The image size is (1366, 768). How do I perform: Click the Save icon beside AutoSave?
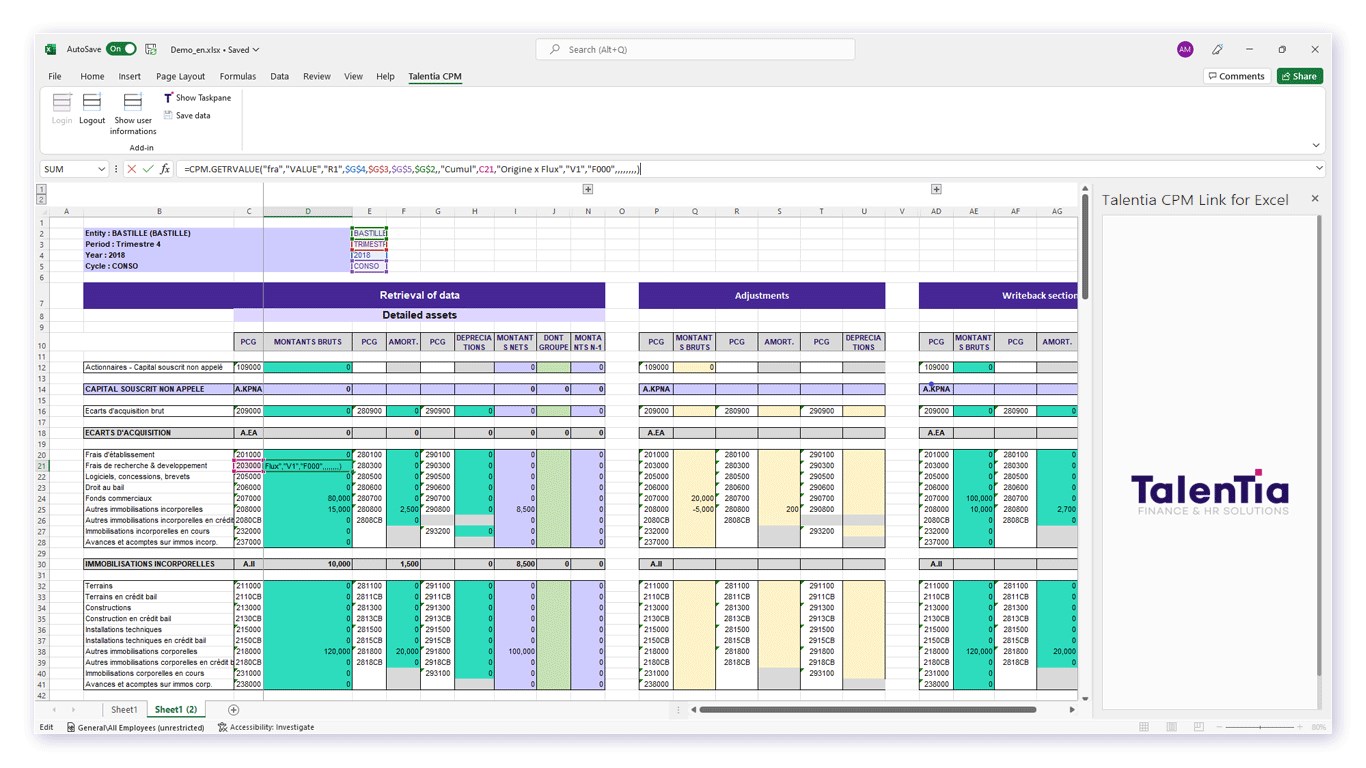151,49
